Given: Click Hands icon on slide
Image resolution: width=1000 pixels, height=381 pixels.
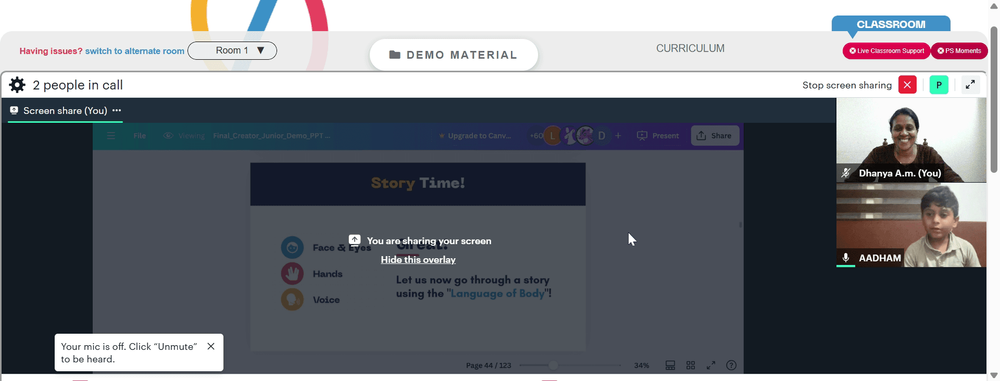Looking at the screenshot, I should pos(292,274).
